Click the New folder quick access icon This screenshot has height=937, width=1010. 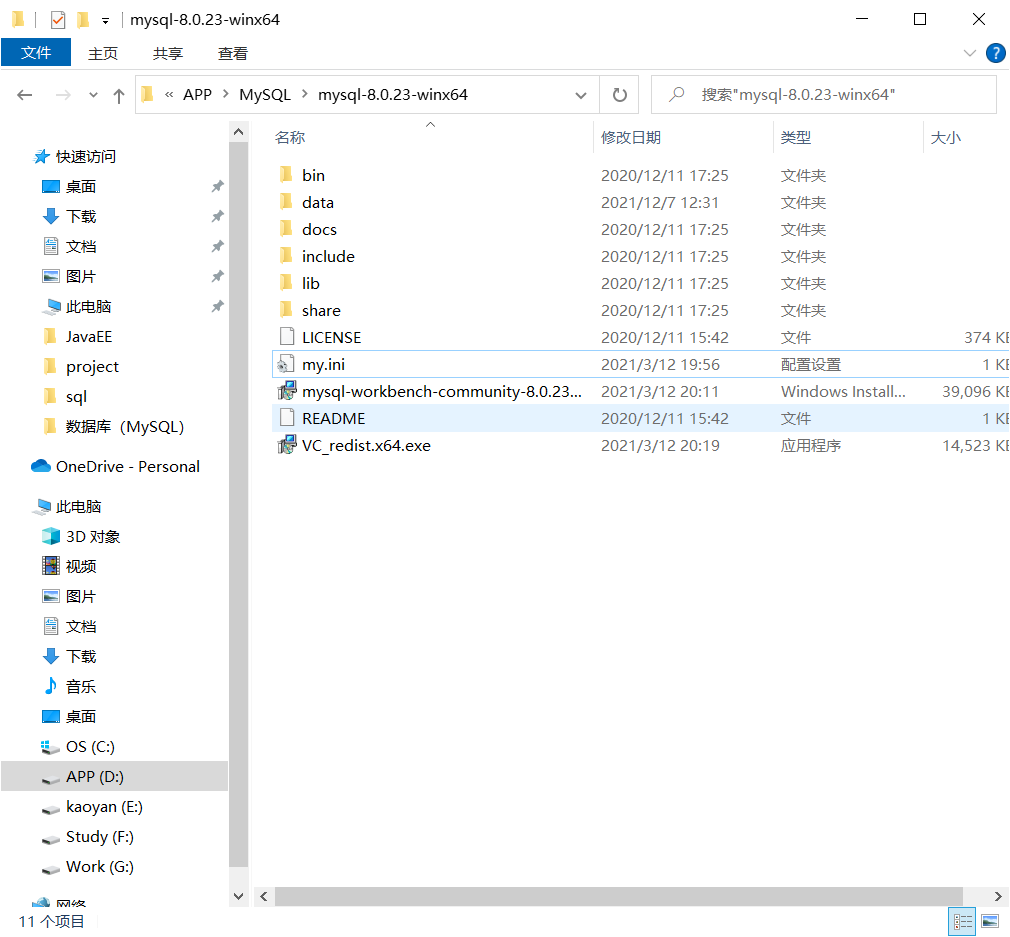pyautogui.click(x=82, y=20)
